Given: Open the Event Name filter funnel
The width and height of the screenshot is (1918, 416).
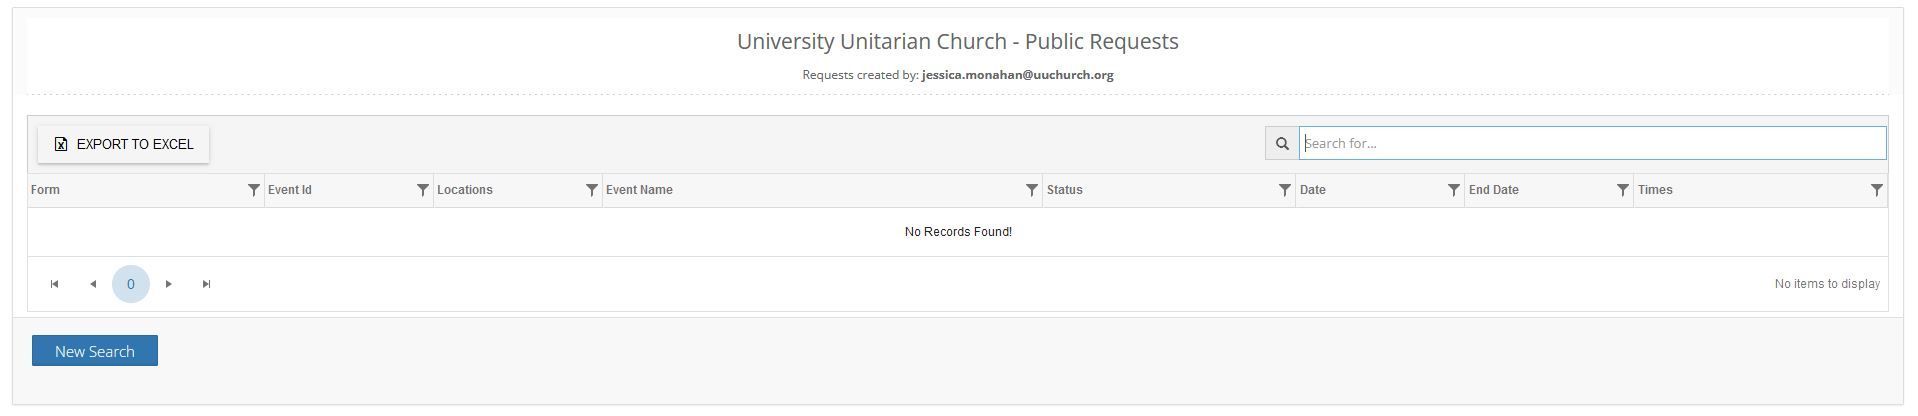Looking at the screenshot, I should click(1032, 190).
